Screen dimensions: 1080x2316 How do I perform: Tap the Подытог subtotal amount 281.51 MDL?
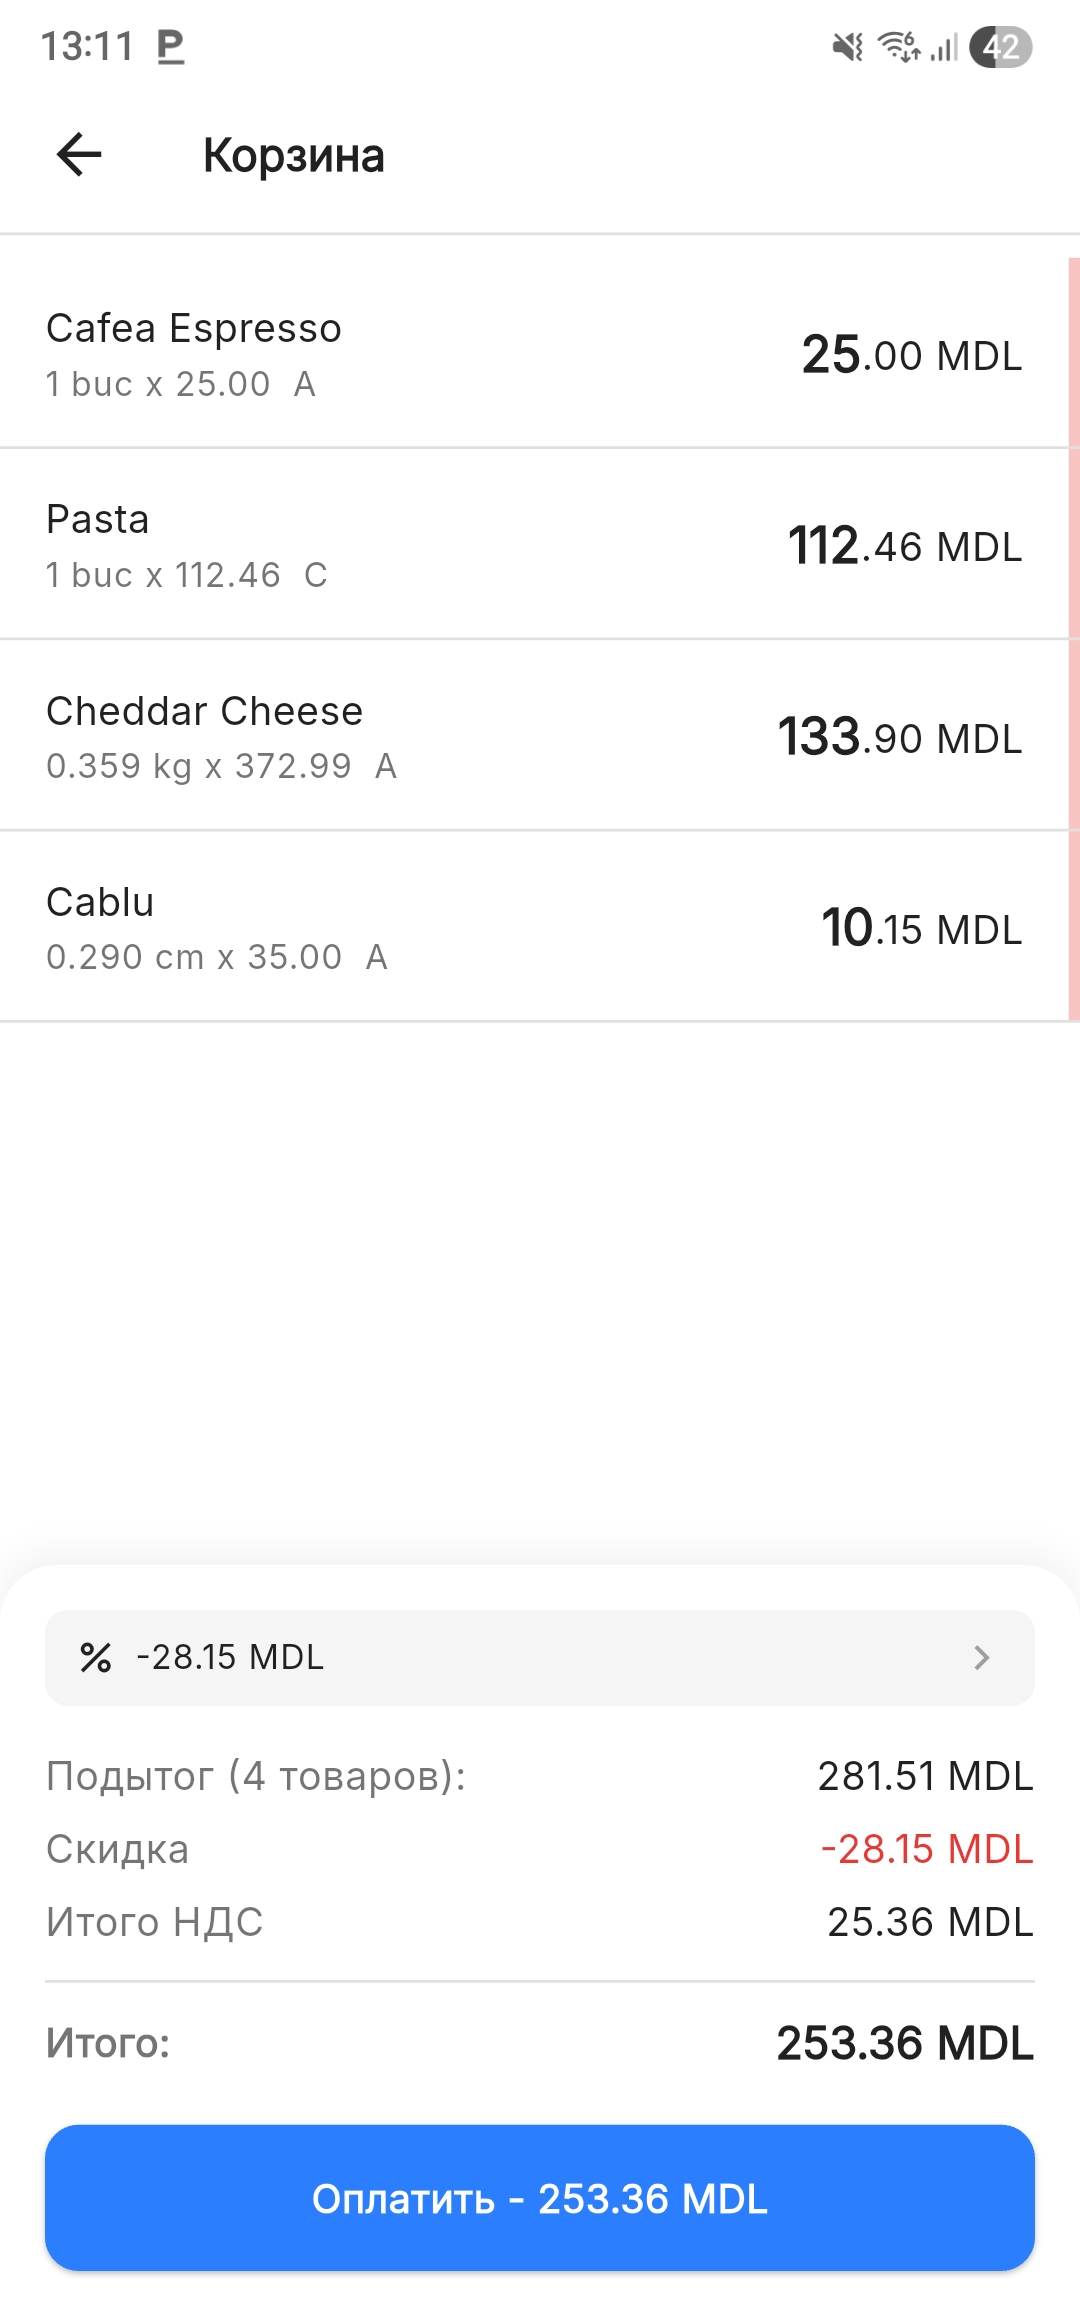925,1776
